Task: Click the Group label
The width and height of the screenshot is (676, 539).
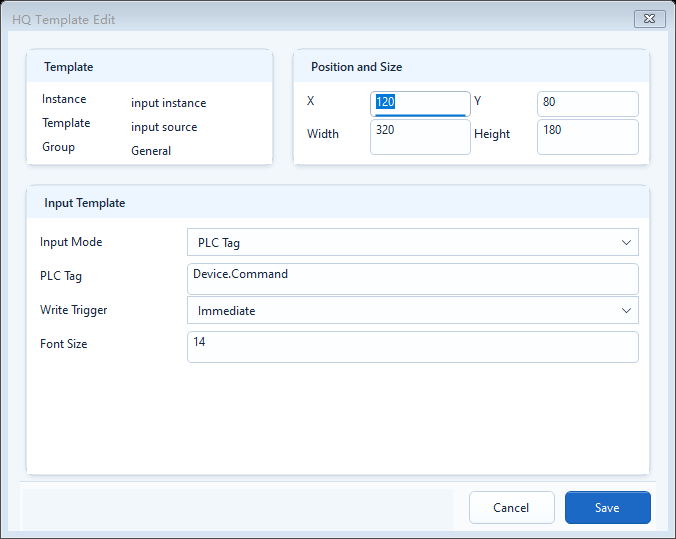Action: pyautogui.click(x=58, y=147)
